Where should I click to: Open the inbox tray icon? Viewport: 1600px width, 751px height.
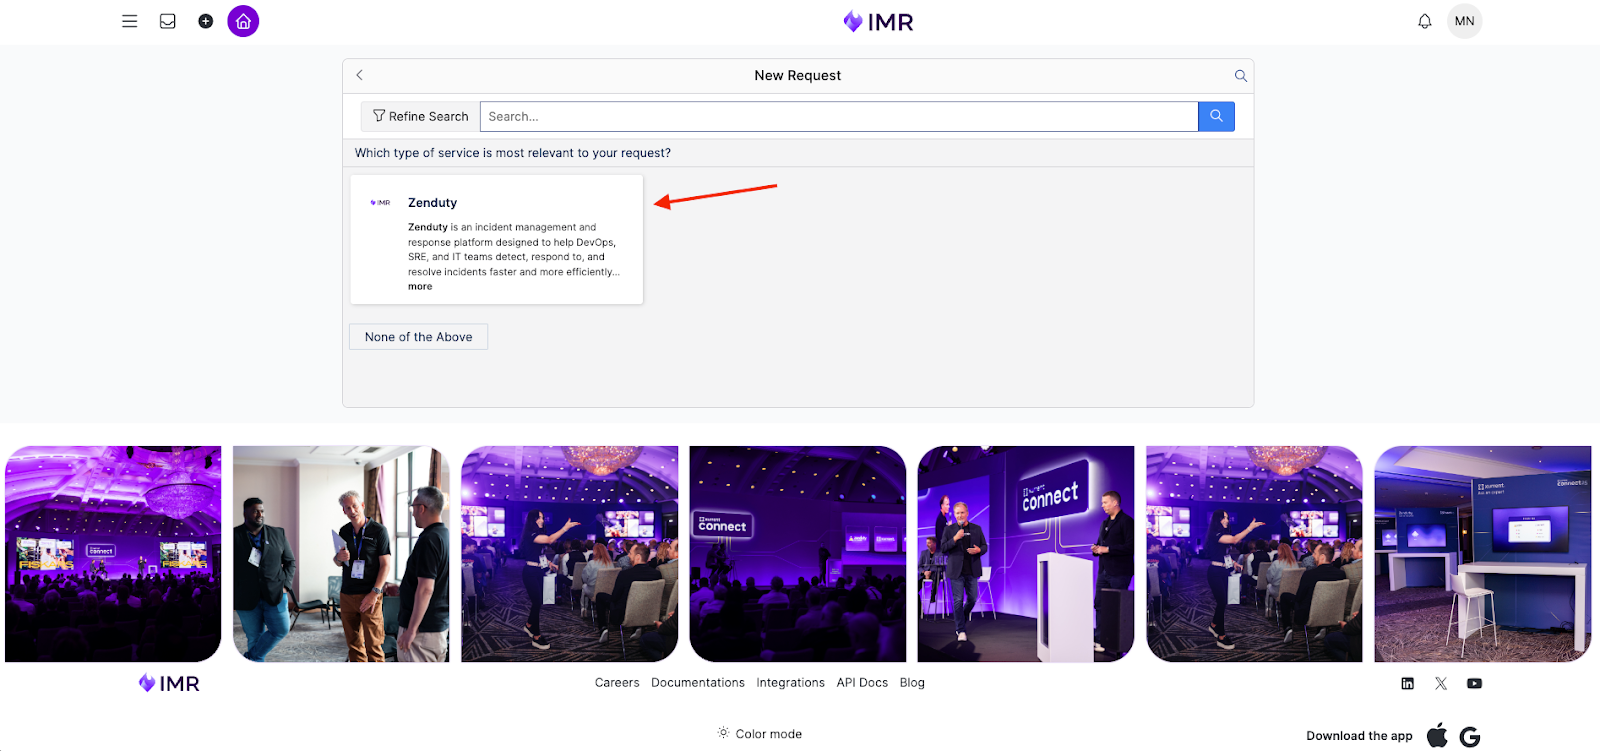pyautogui.click(x=168, y=21)
